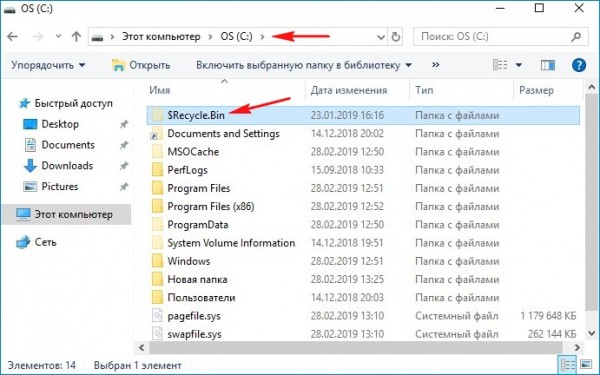The image size is (600, 375).
Task: Switch to details view in status bar
Action: tap(567, 364)
